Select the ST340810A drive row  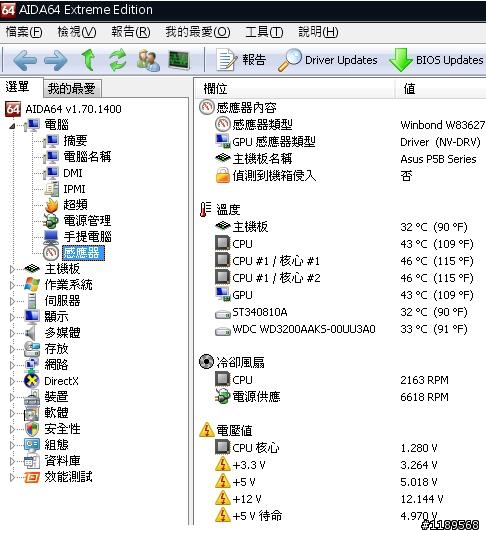341,312
